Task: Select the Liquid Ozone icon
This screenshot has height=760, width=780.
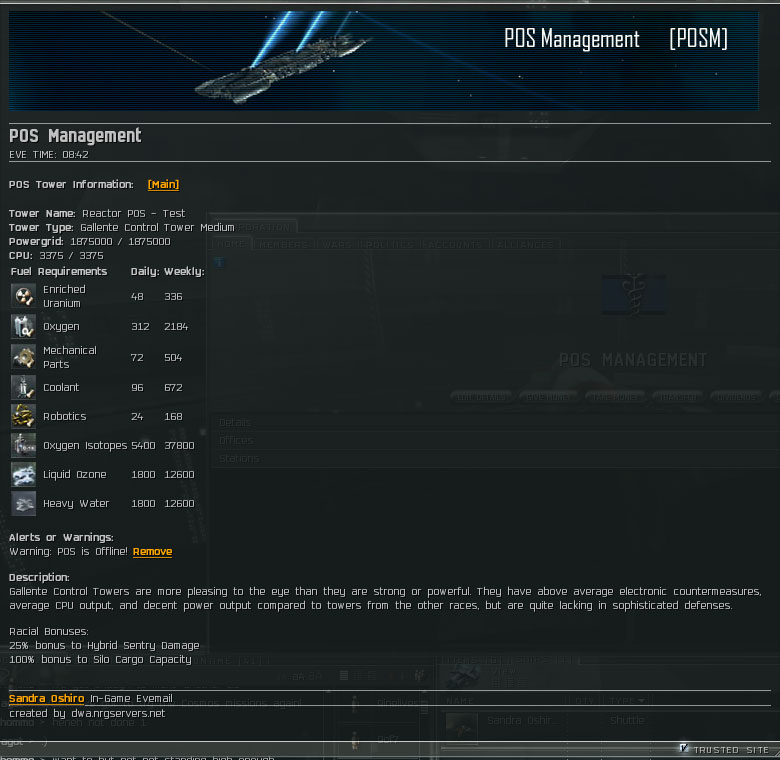Action: click(24, 475)
